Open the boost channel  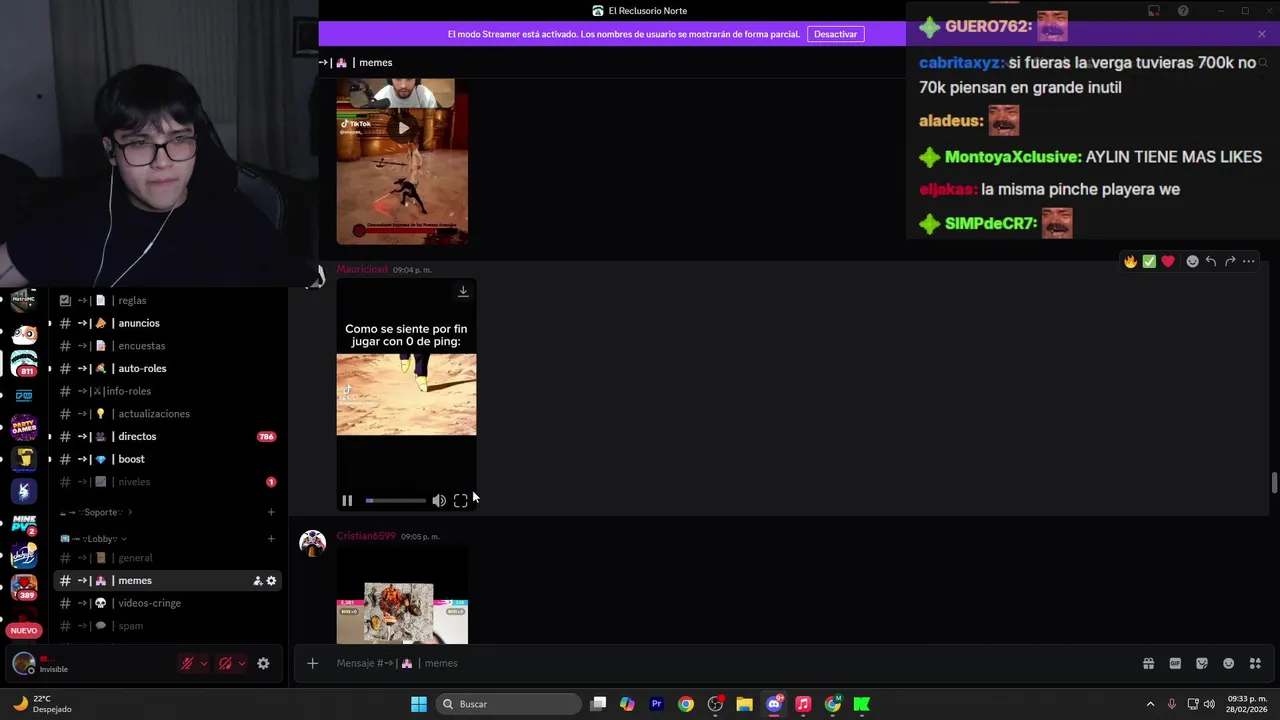pyautogui.click(x=166, y=459)
